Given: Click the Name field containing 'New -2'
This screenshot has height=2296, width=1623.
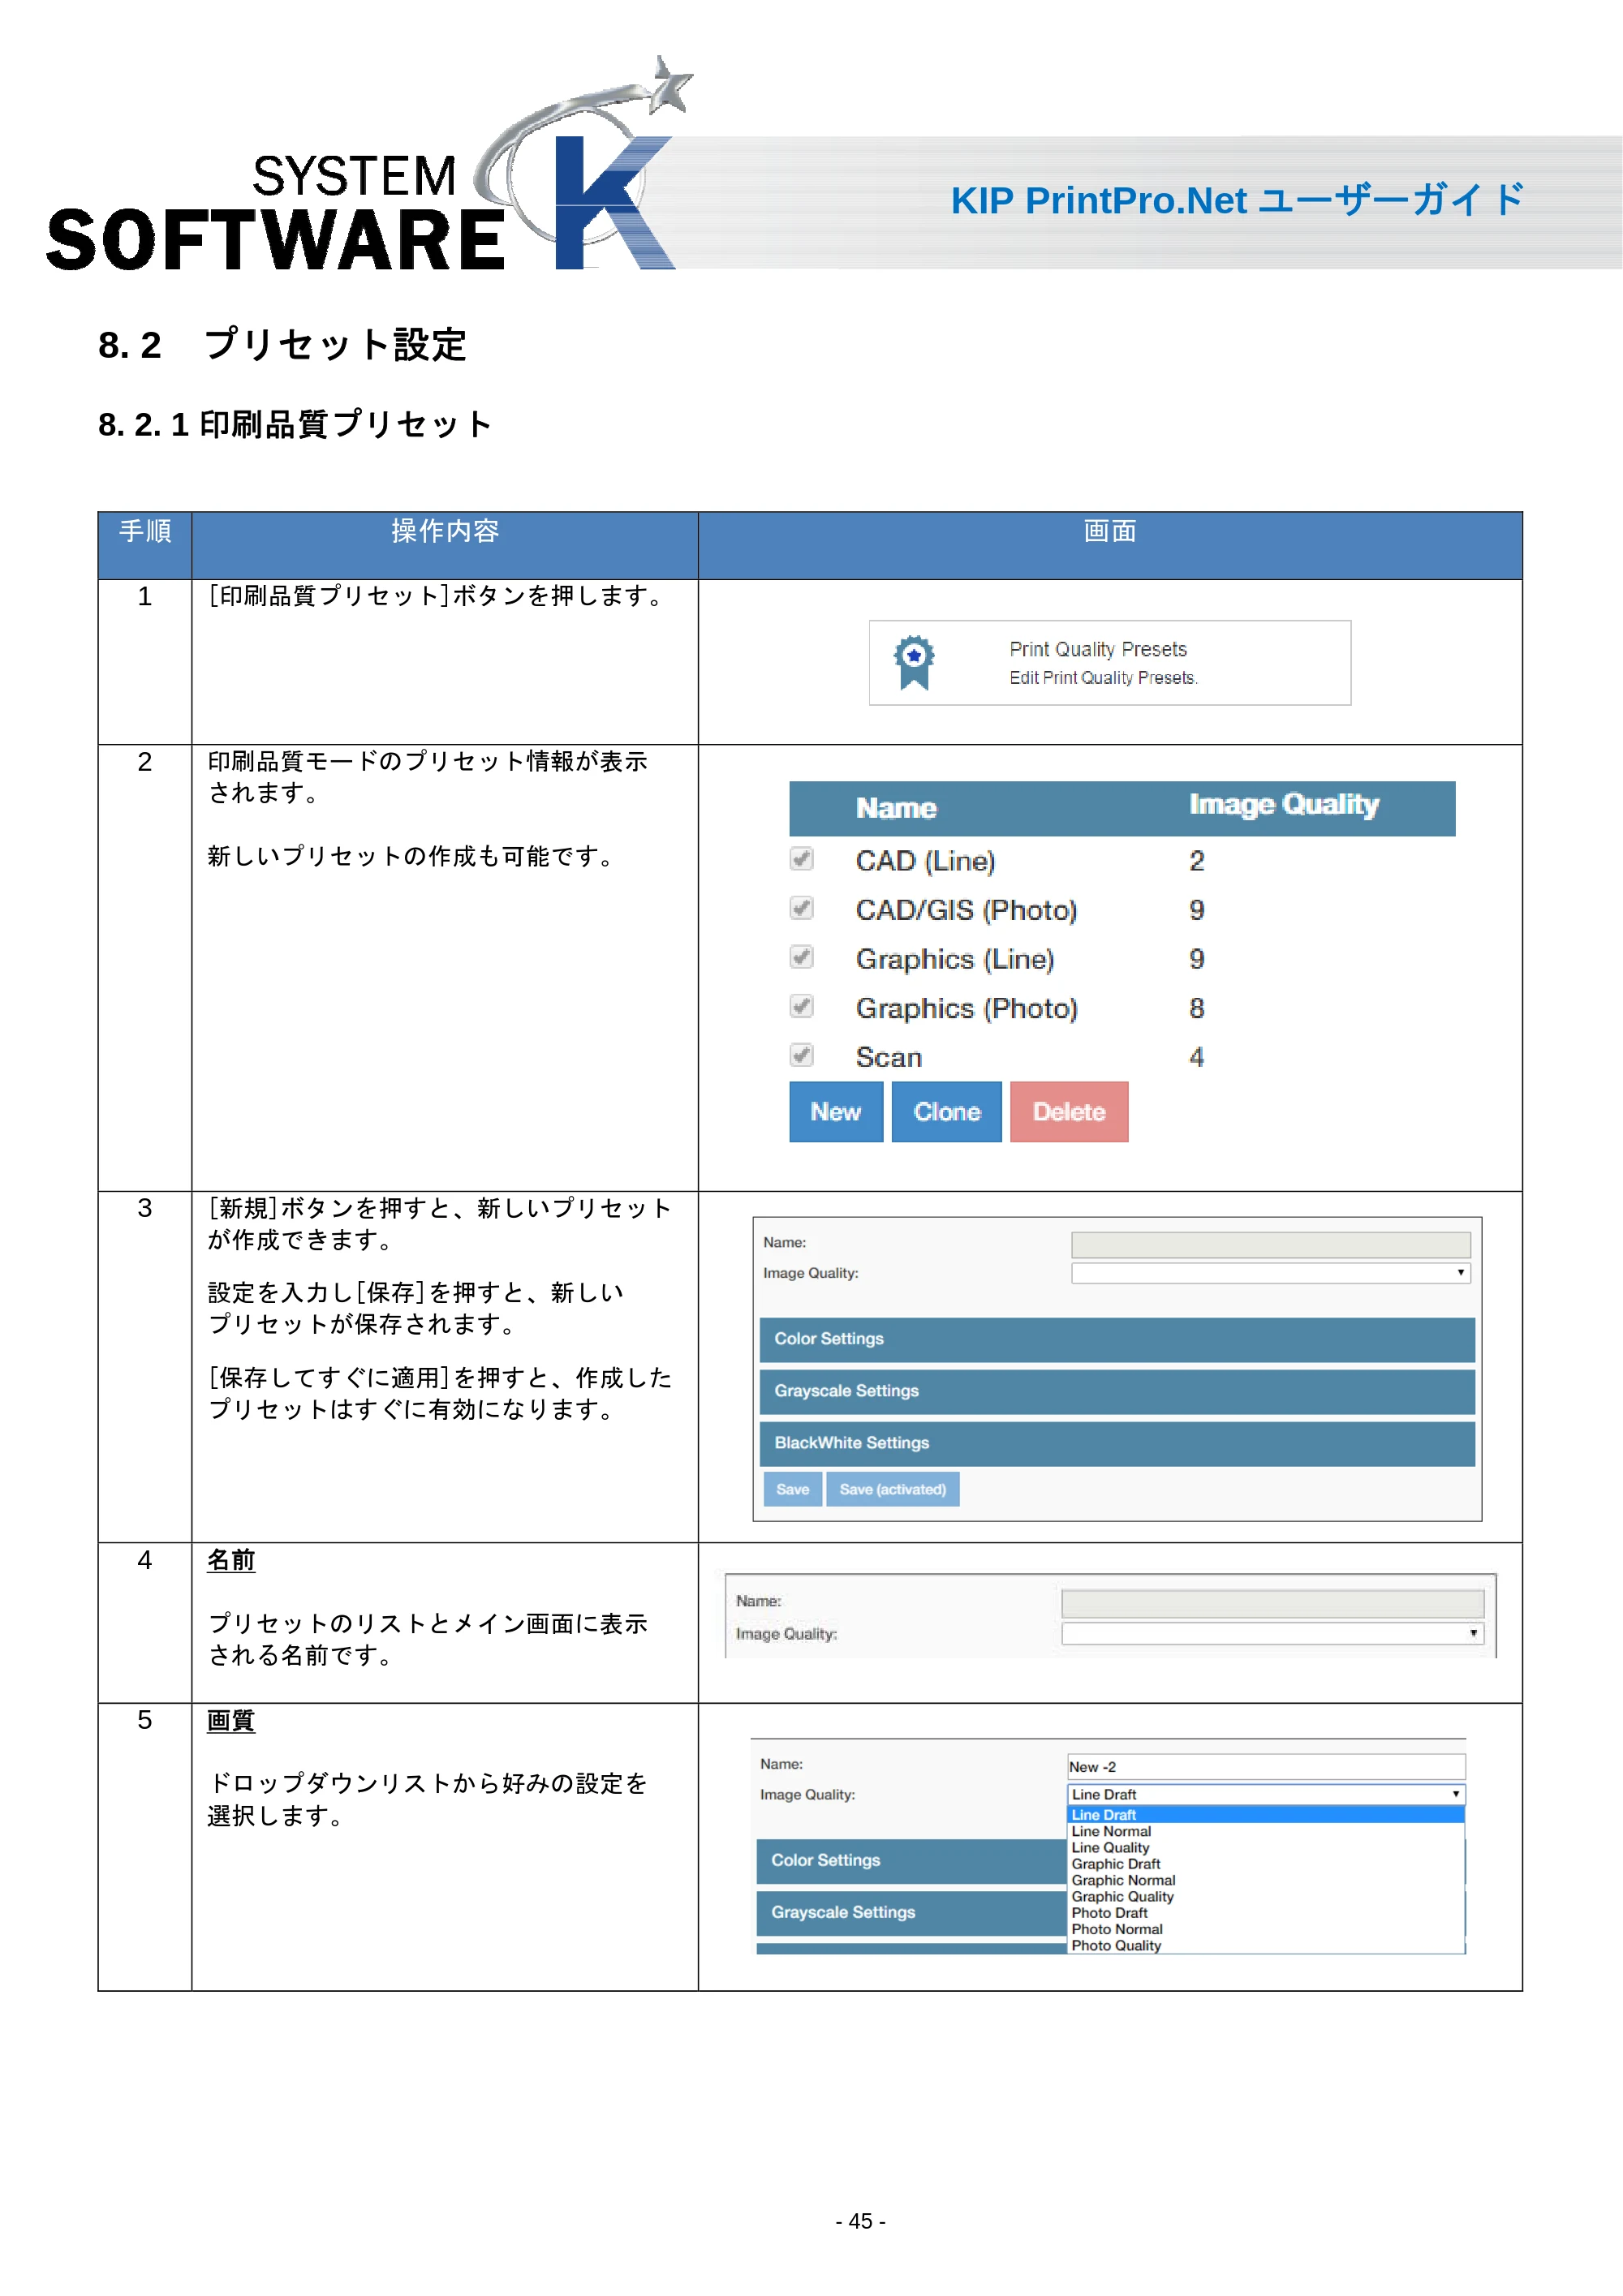Looking at the screenshot, I should 1266,1767.
